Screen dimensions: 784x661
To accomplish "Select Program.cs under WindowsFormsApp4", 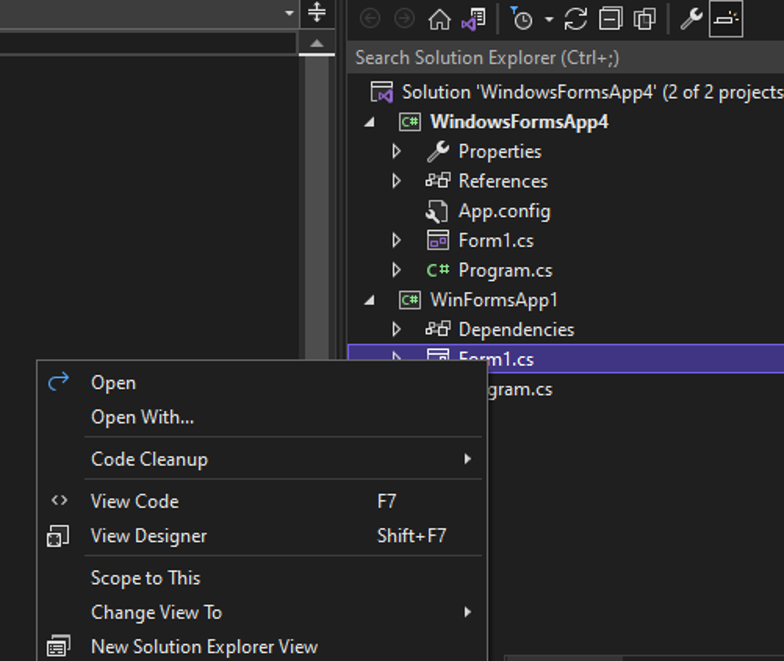I will (506, 270).
